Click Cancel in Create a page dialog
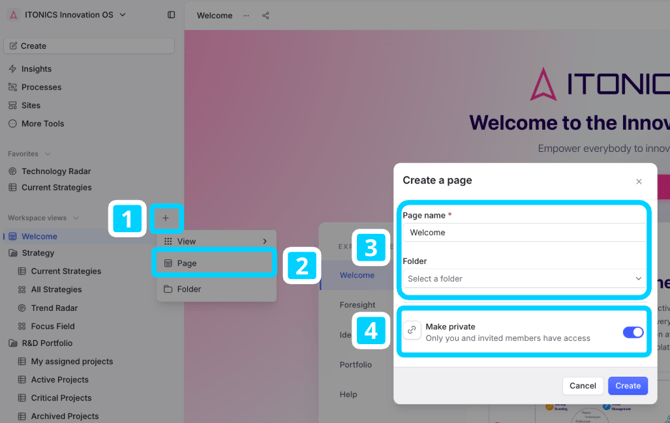Screen dimensions: 670x423 point(582,386)
